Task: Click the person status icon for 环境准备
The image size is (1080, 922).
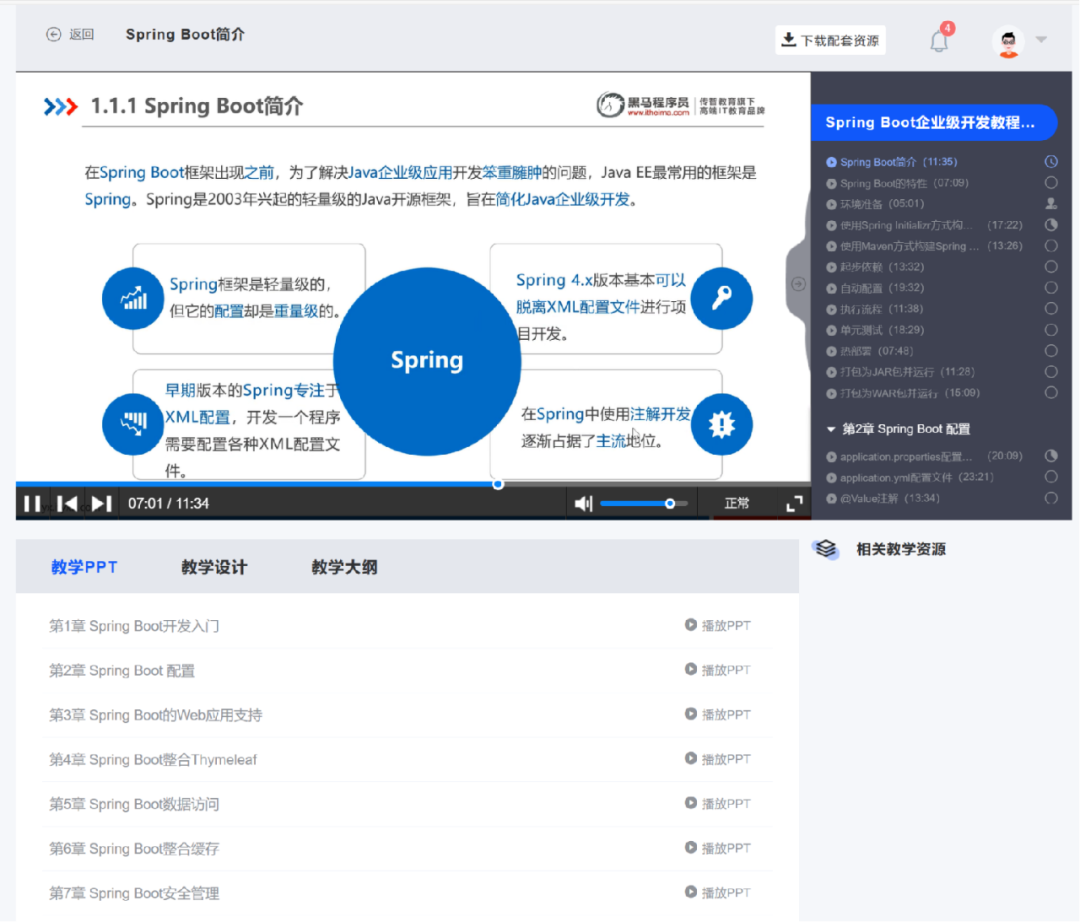Action: point(1051,204)
